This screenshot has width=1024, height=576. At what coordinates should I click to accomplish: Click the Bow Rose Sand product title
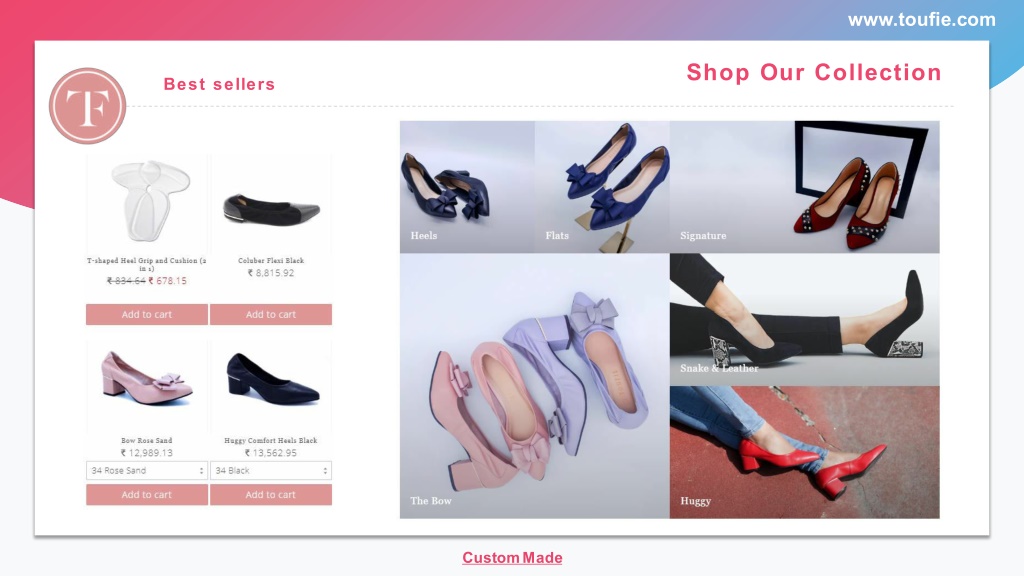(x=147, y=440)
